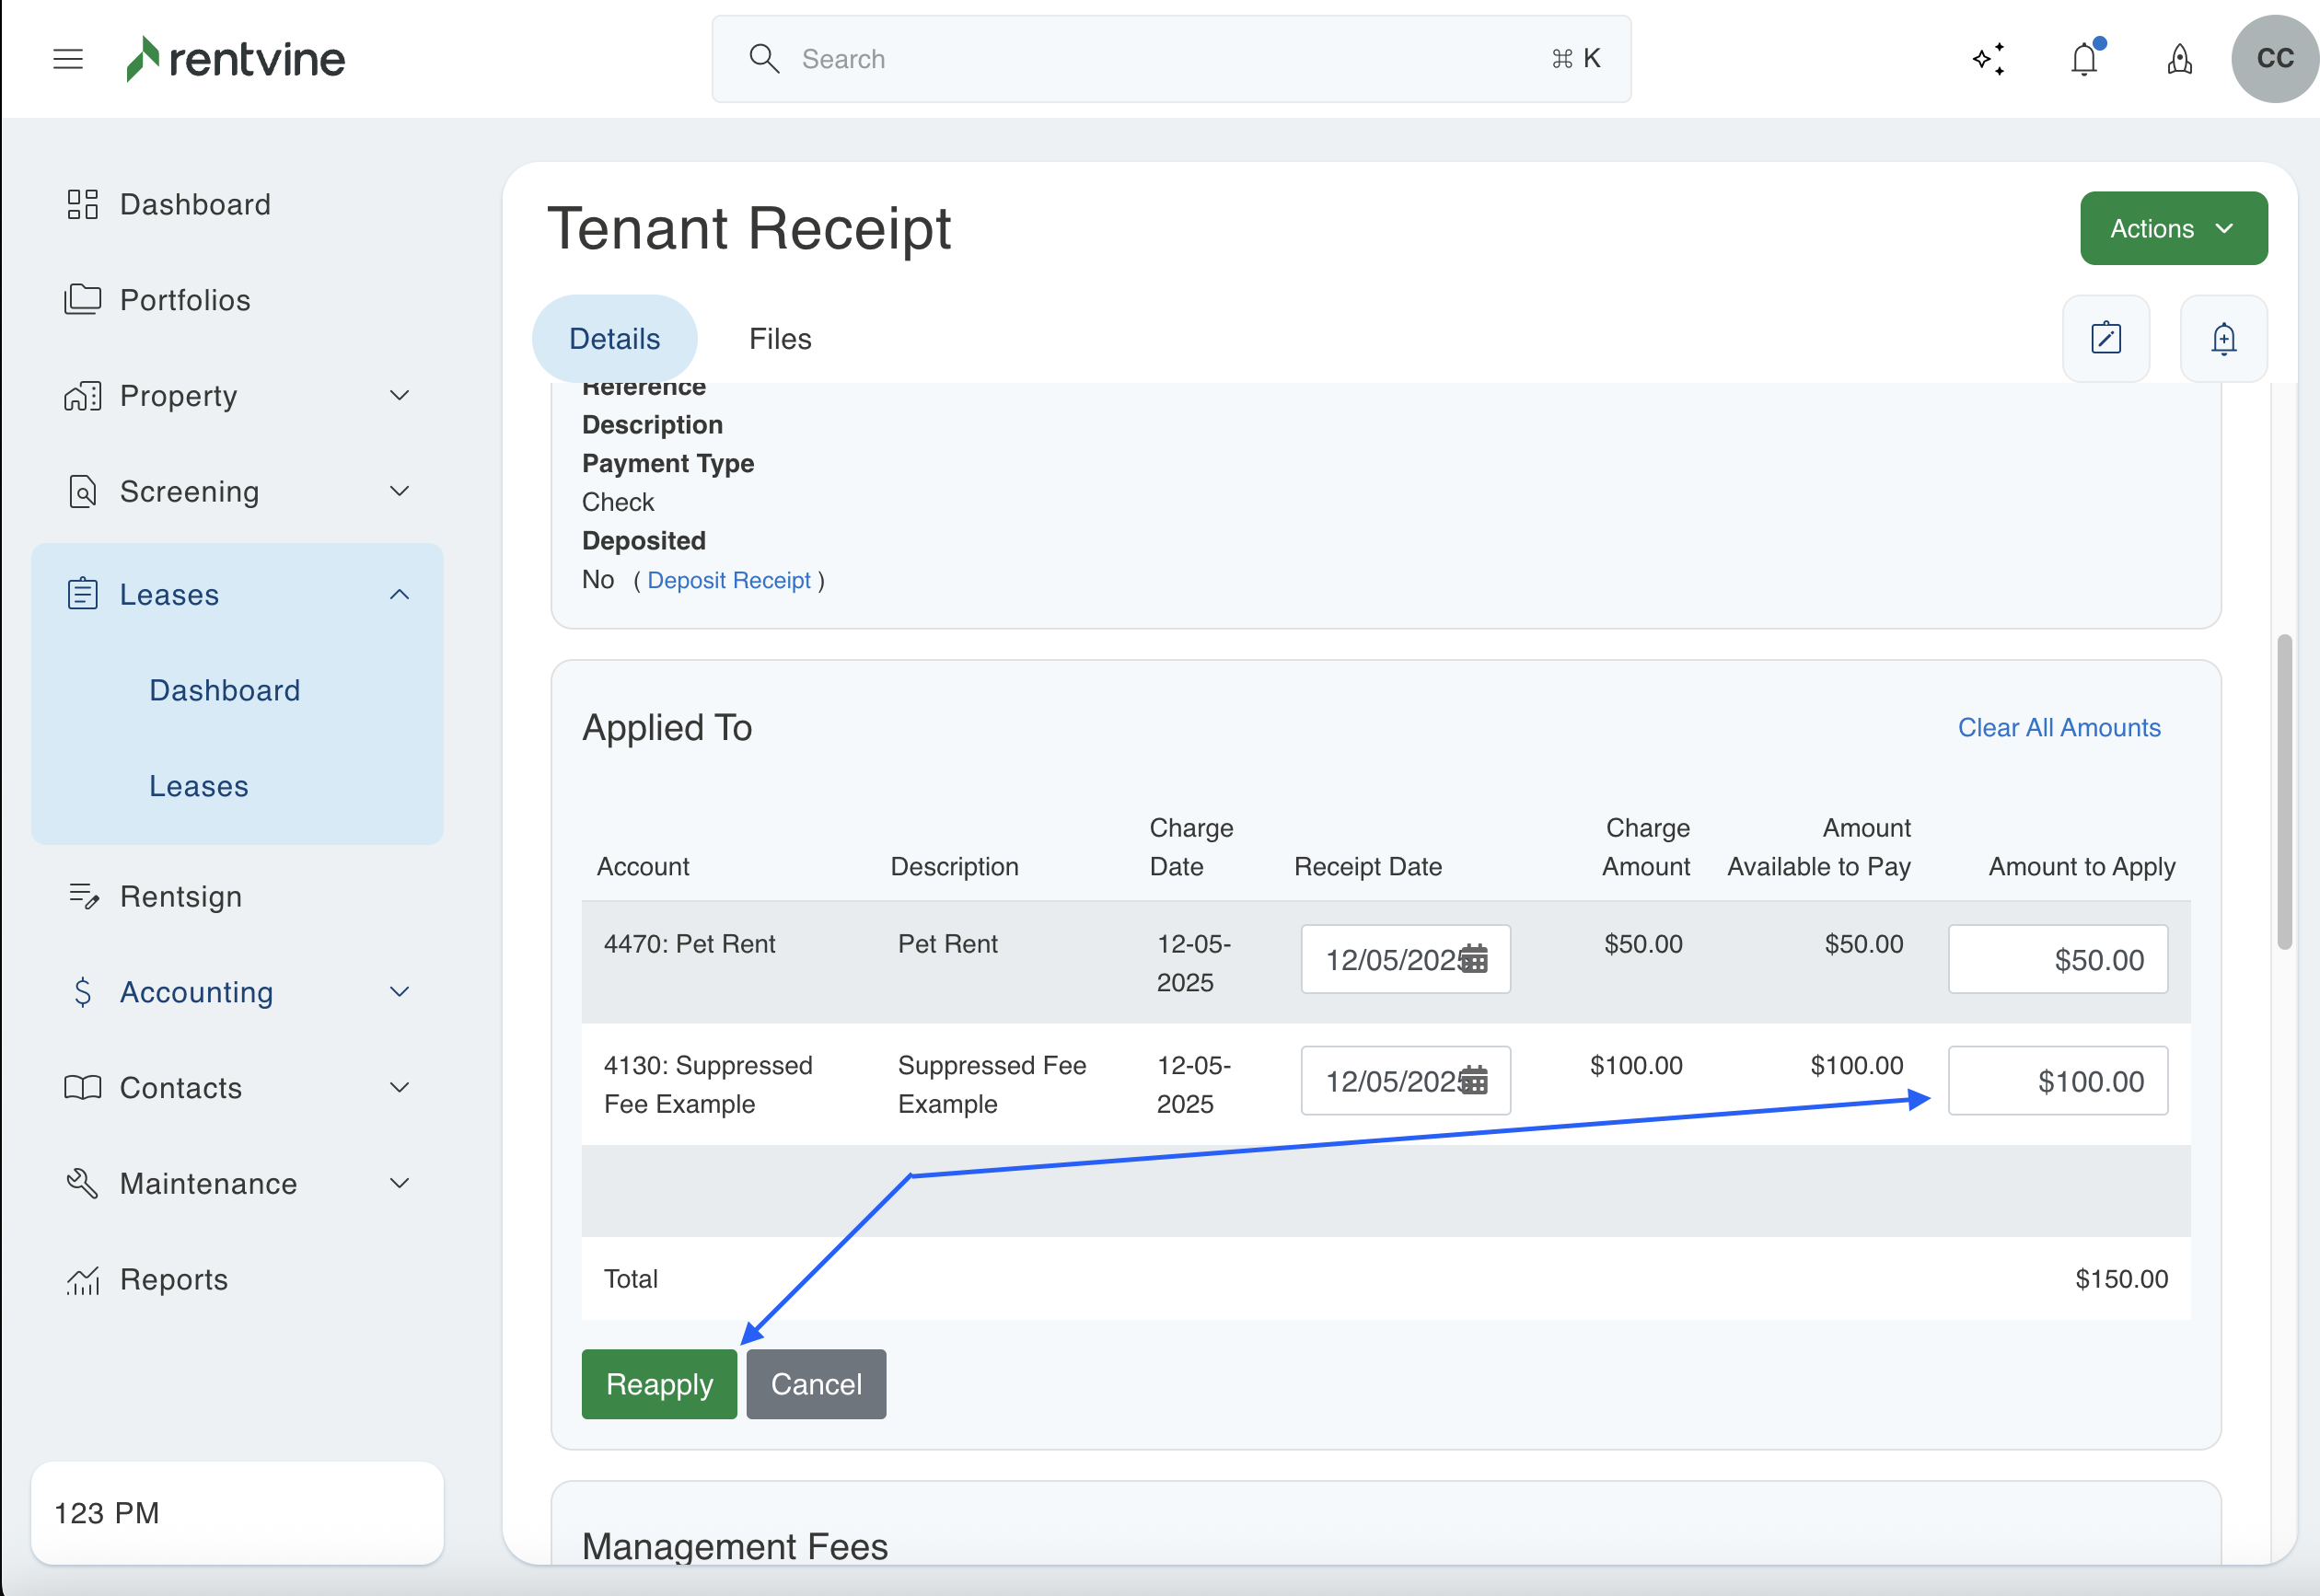Open the notifications bell icon
The height and width of the screenshot is (1596, 2320).
(2084, 59)
